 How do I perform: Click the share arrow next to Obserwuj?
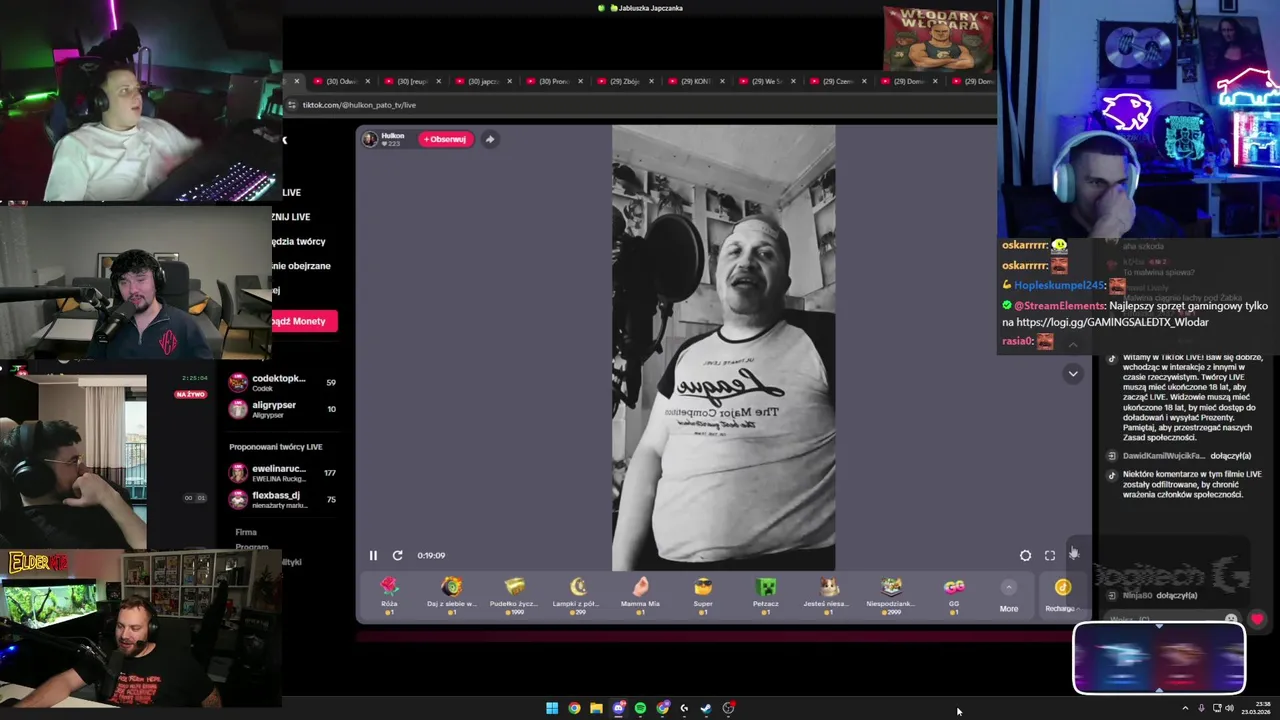(490, 139)
